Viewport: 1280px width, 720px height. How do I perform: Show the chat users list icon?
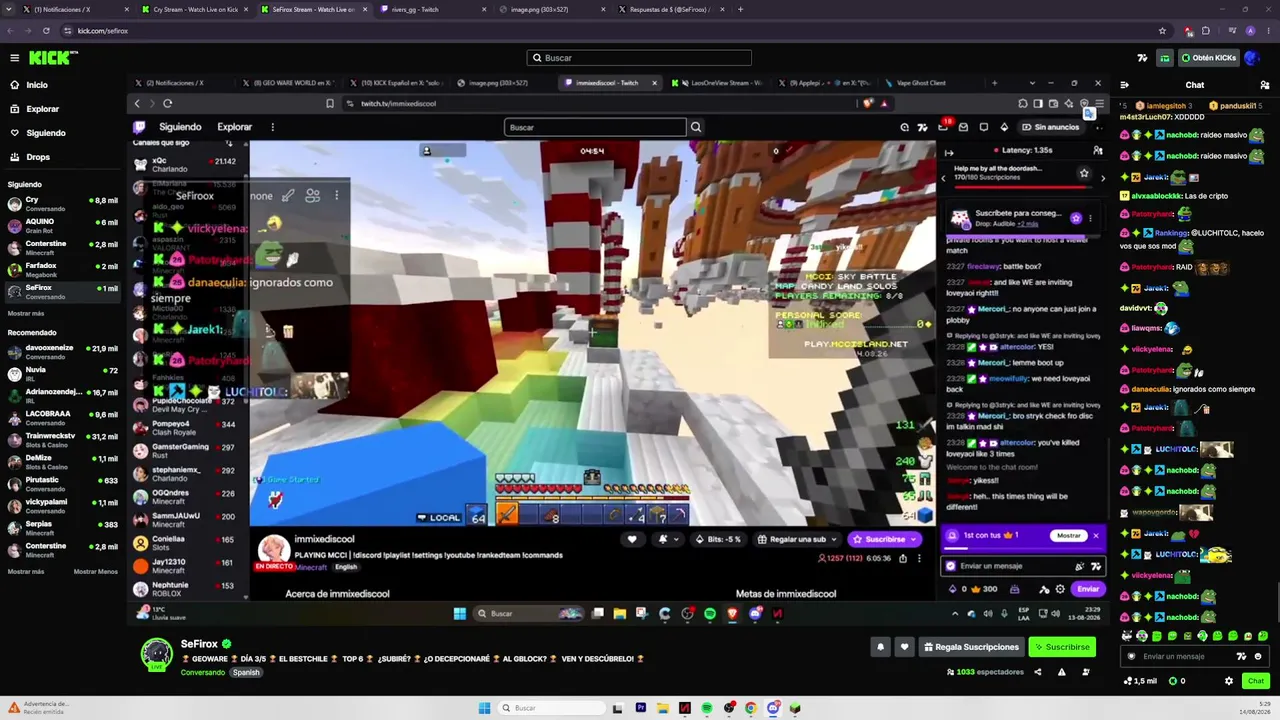[1265, 85]
